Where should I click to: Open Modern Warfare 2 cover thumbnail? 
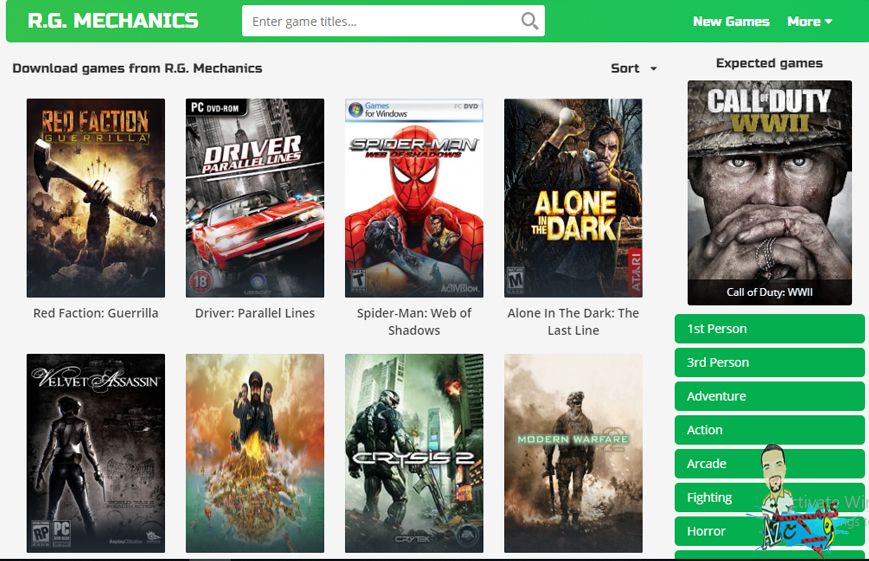[x=573, y=453]
